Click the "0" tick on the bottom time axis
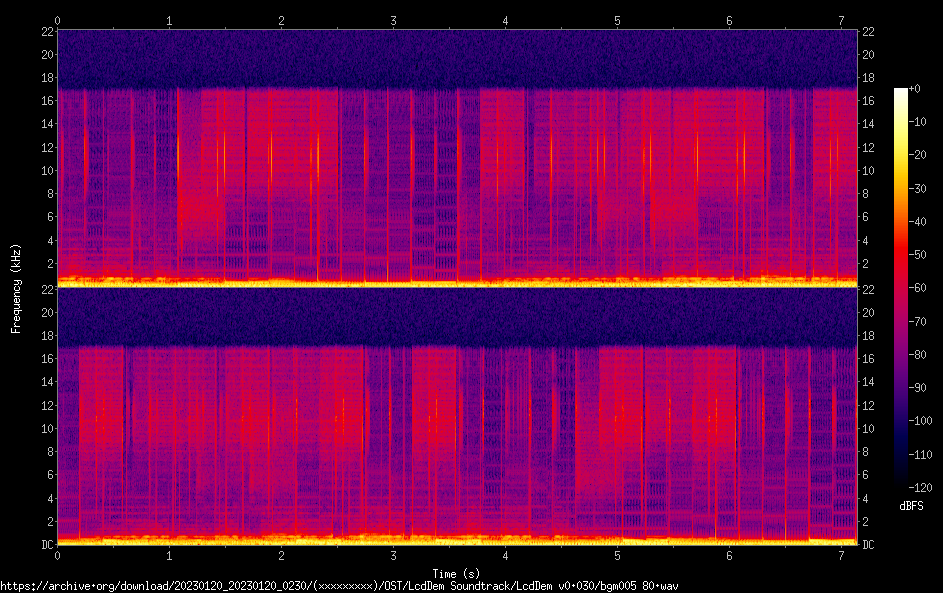Image resolution: width=943 pixels, height=593 pixels. pyautogui.click(x=58, y=555)
